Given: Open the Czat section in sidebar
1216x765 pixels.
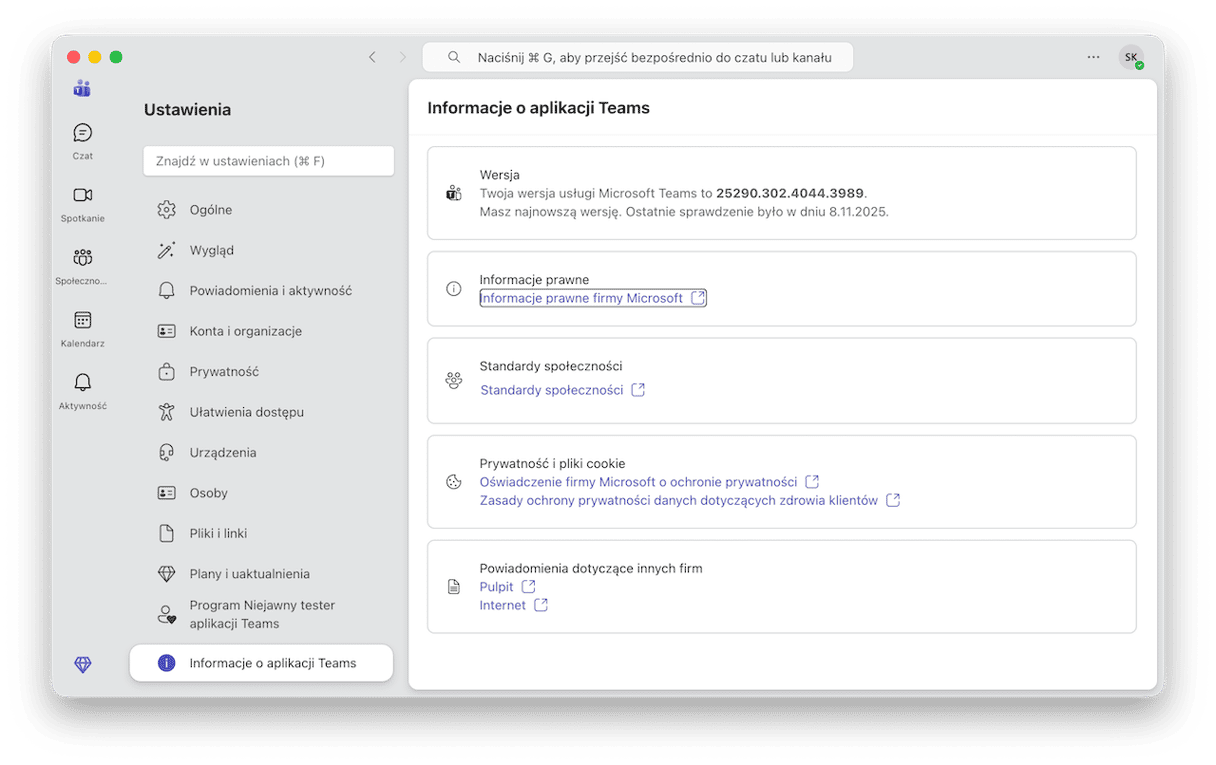Looking at the screenshot, I should coord(83,140).
